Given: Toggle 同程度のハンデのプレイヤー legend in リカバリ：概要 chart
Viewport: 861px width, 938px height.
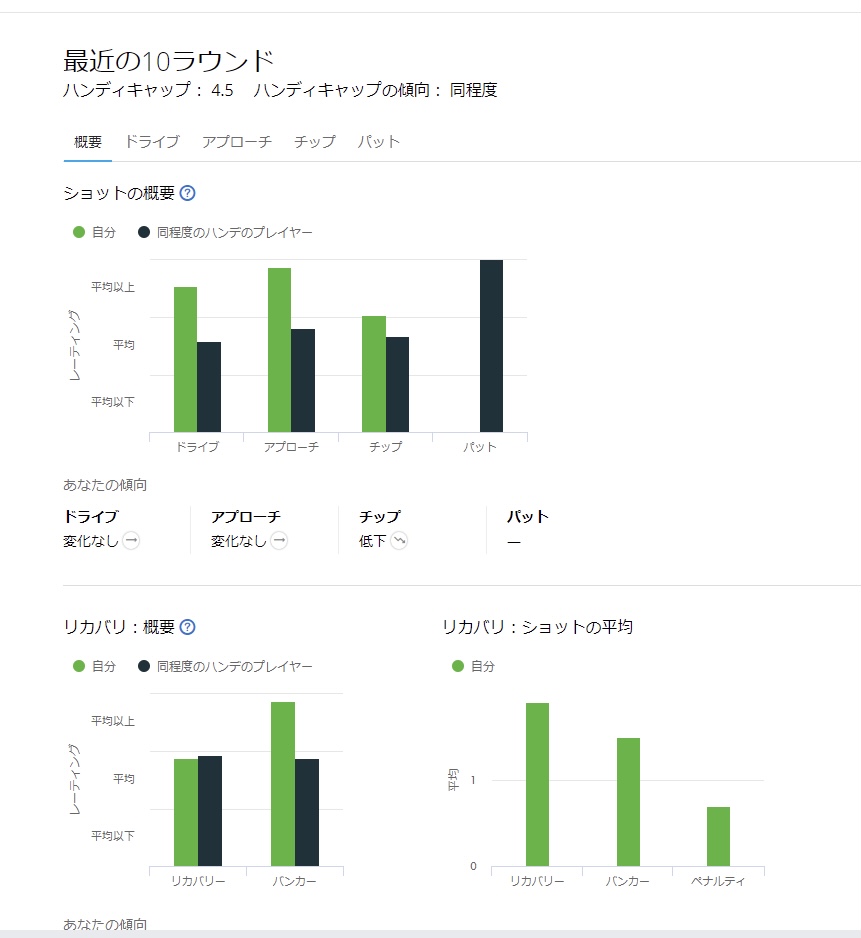Looking at the screenshot, I should 225,666.
